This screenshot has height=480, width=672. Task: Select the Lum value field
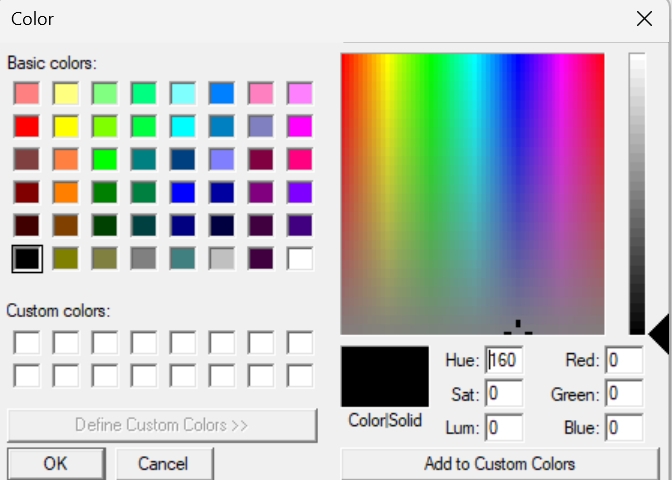tap(504, 429)
